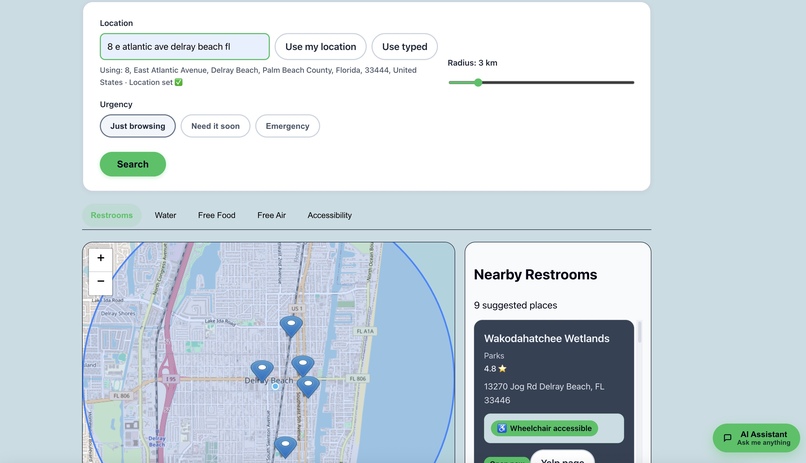Zoom out on the map

(x=101, y=281)
